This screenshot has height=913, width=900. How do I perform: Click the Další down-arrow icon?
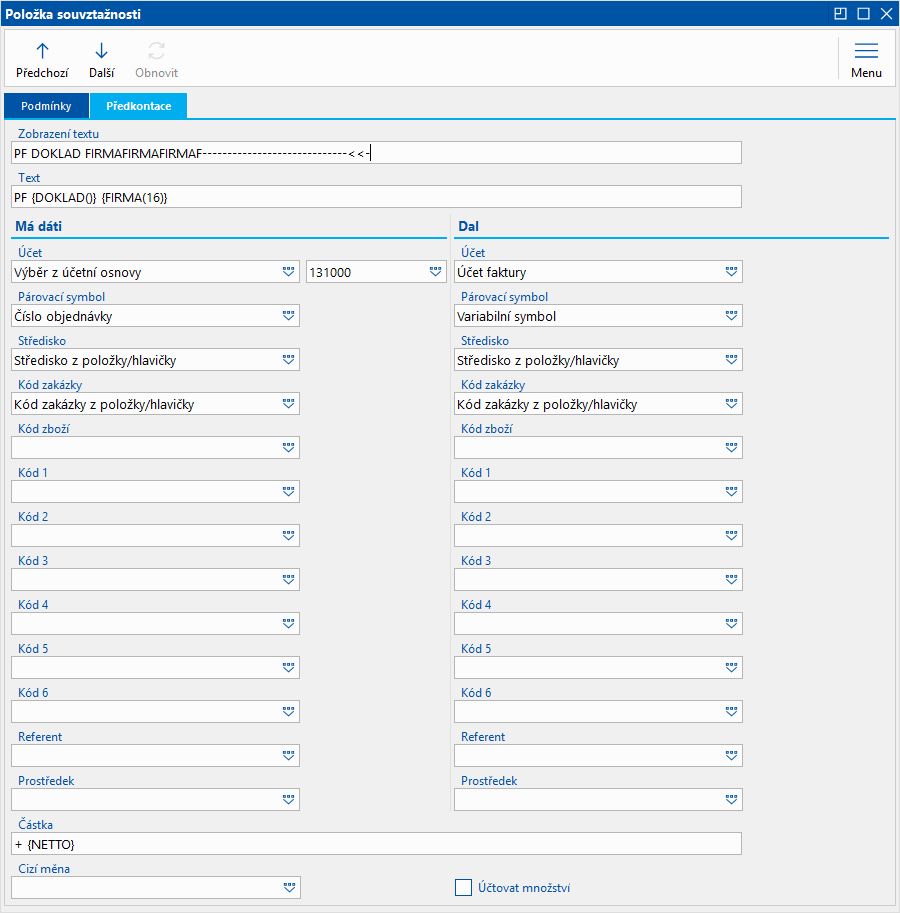[101, 51]
